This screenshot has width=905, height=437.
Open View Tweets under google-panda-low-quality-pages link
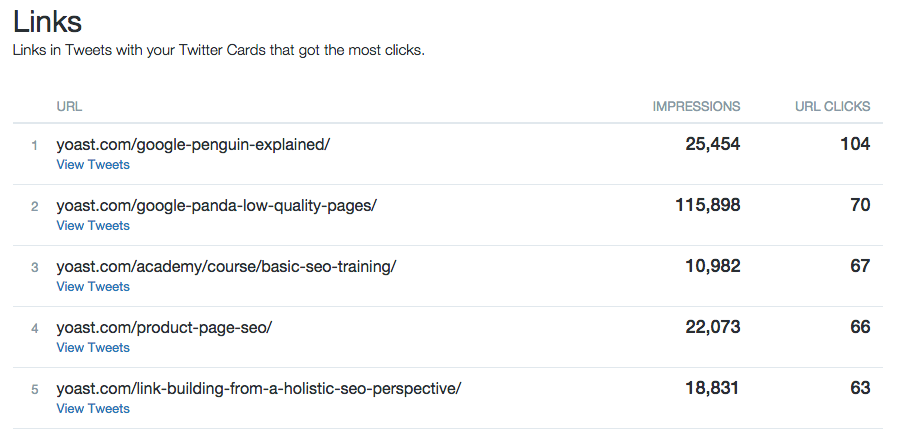pyautogui.click(x=93, y=226)
